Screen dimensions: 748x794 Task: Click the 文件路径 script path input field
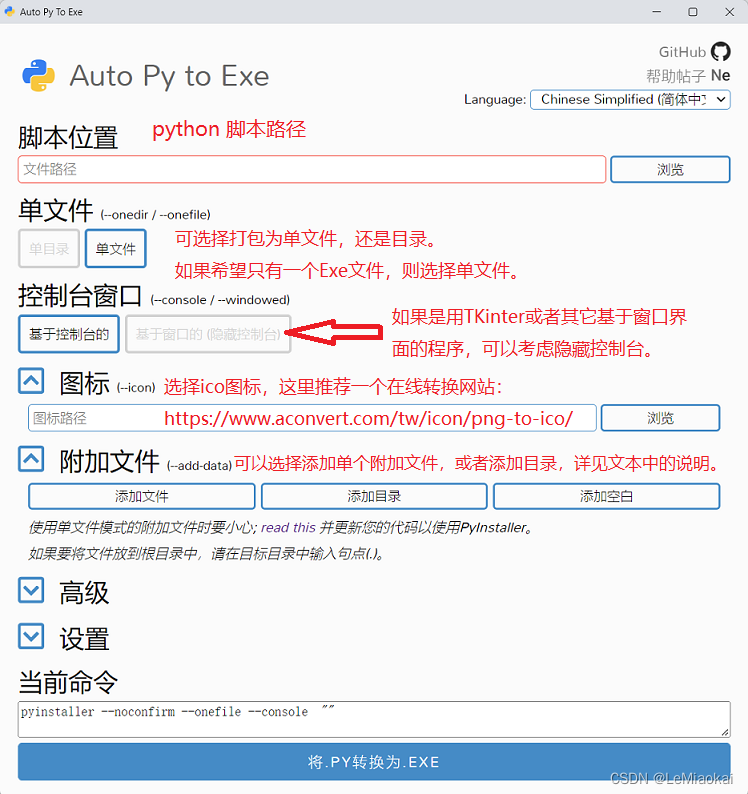pos(312,169)
